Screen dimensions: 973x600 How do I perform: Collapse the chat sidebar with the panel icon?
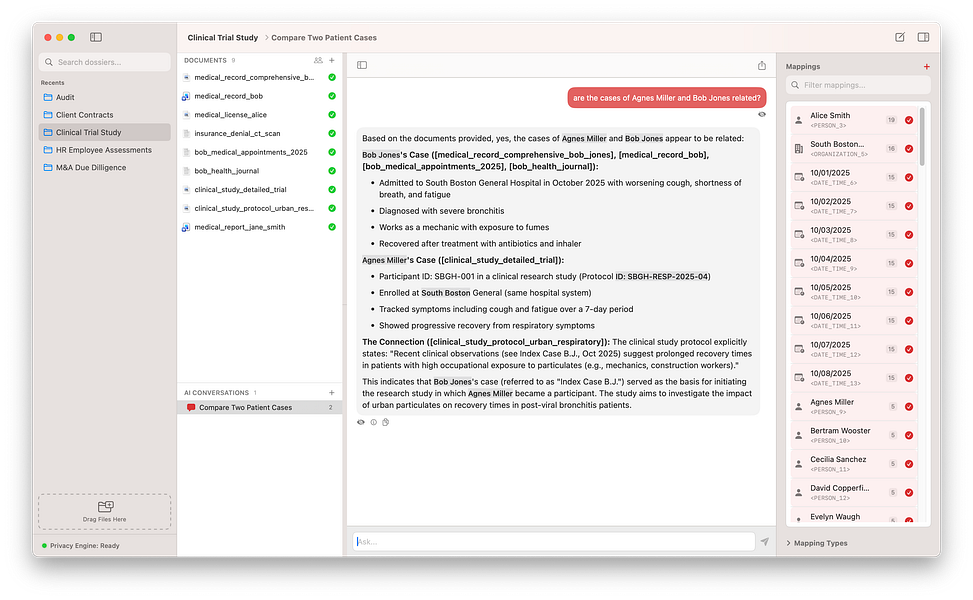click(360, 64)
